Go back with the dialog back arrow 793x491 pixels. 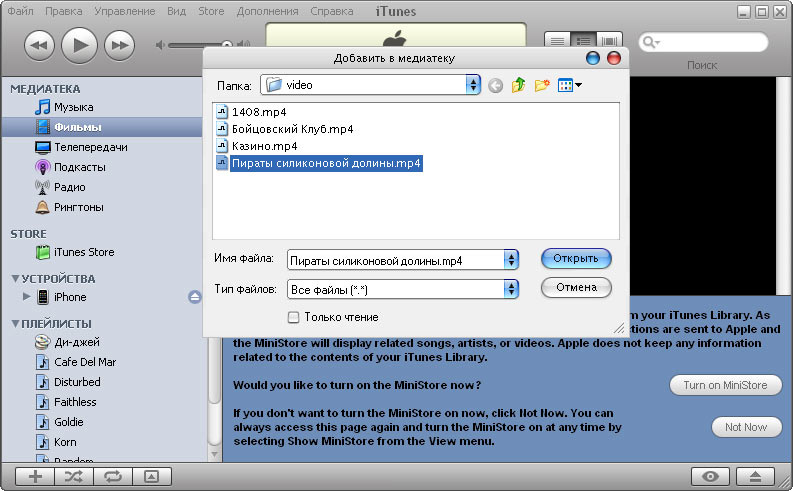496,86
